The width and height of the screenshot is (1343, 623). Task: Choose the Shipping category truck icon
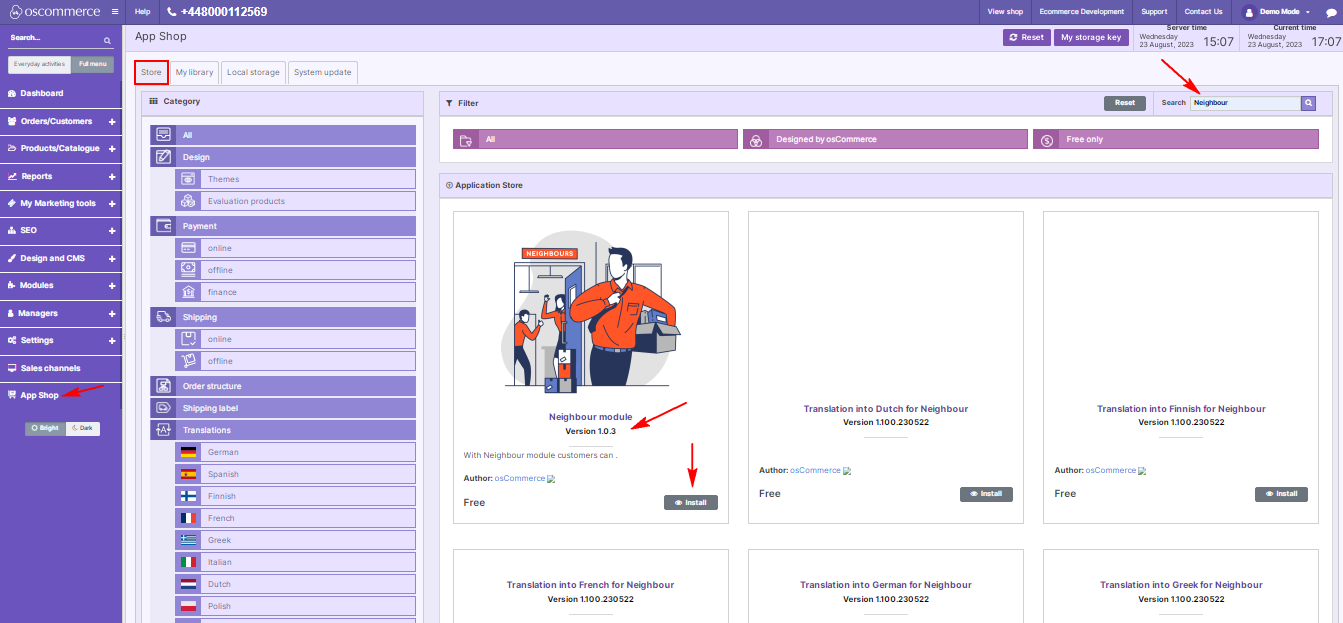163,317
